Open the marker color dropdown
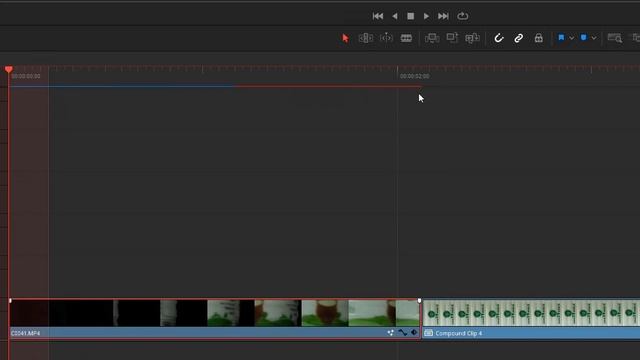 pyautogui.click(x=594, y=38)
